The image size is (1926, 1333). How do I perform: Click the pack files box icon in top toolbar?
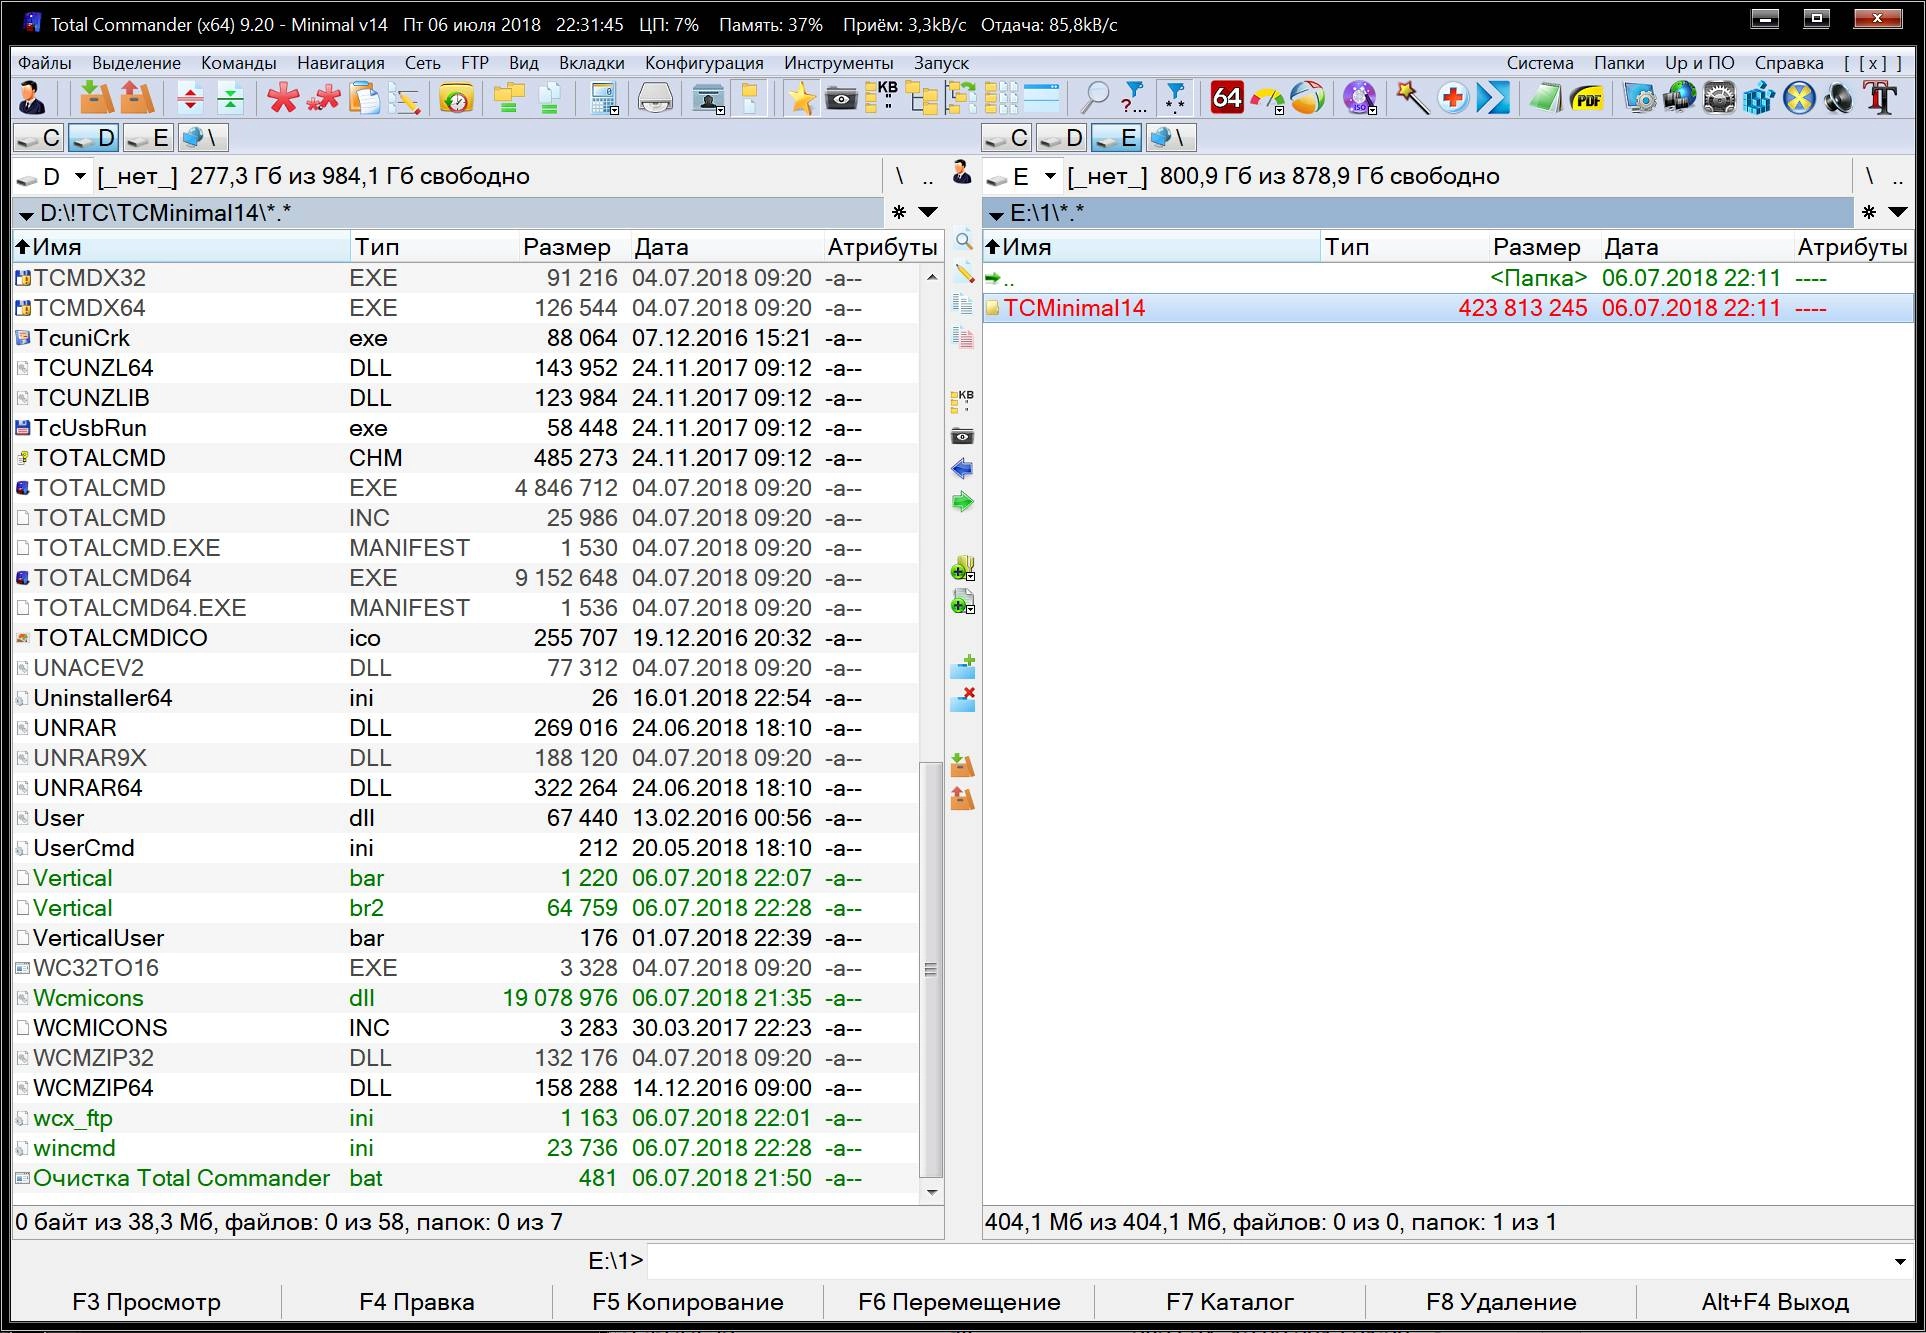pyautogui.click(x=96, y=98)
